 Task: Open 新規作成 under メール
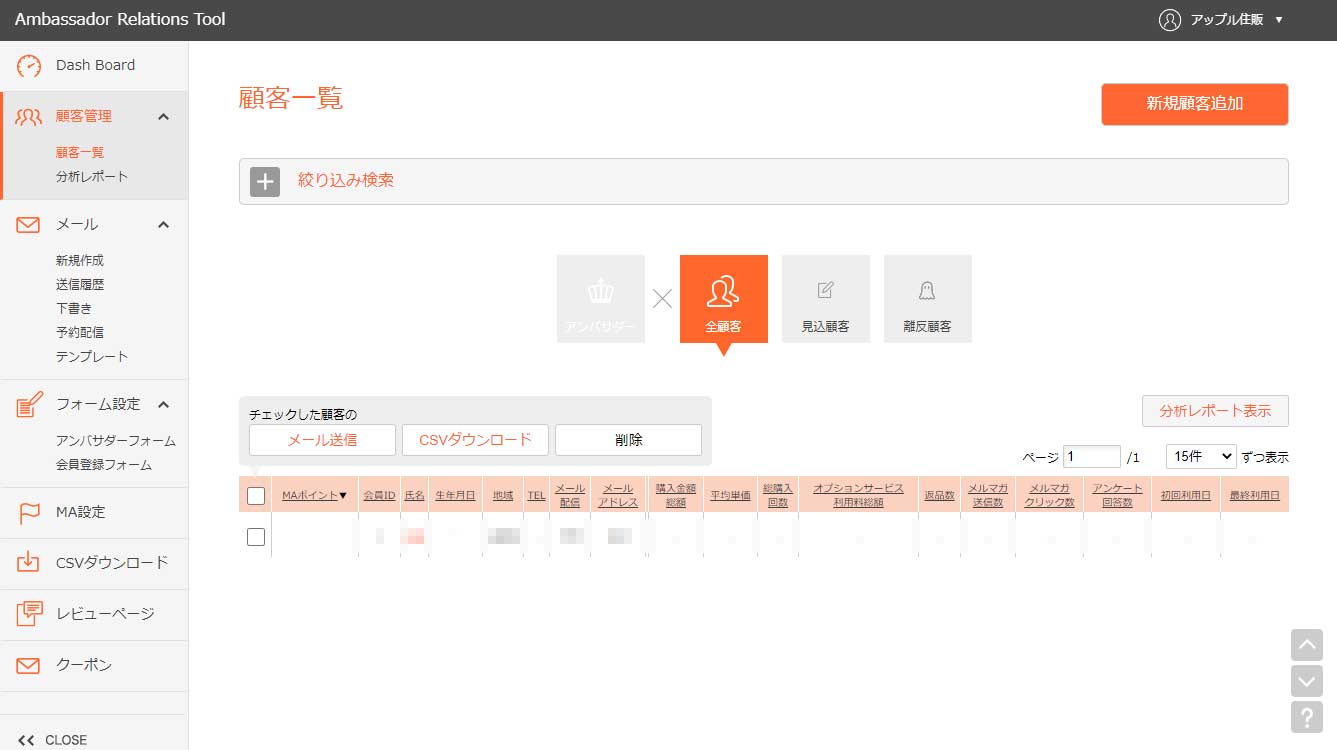(x=80, y=261)
